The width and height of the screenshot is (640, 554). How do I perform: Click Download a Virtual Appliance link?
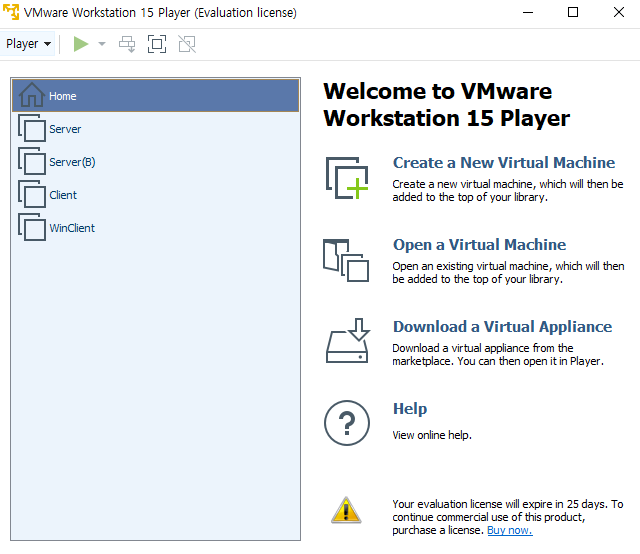(x=502, y=327)
